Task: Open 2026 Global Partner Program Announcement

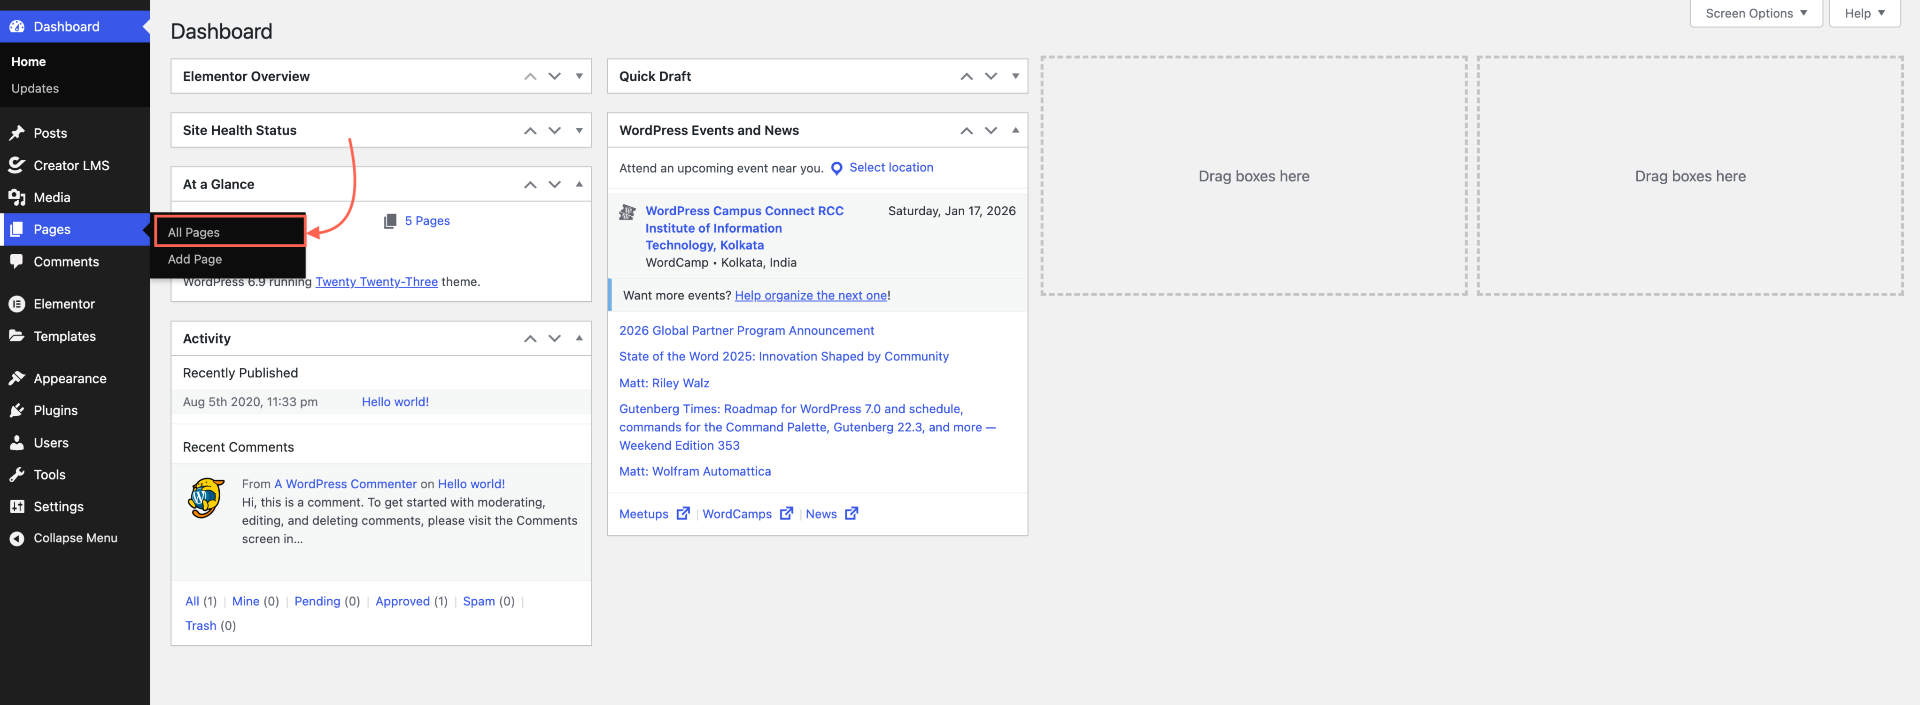Action: (x=746, y=331)
